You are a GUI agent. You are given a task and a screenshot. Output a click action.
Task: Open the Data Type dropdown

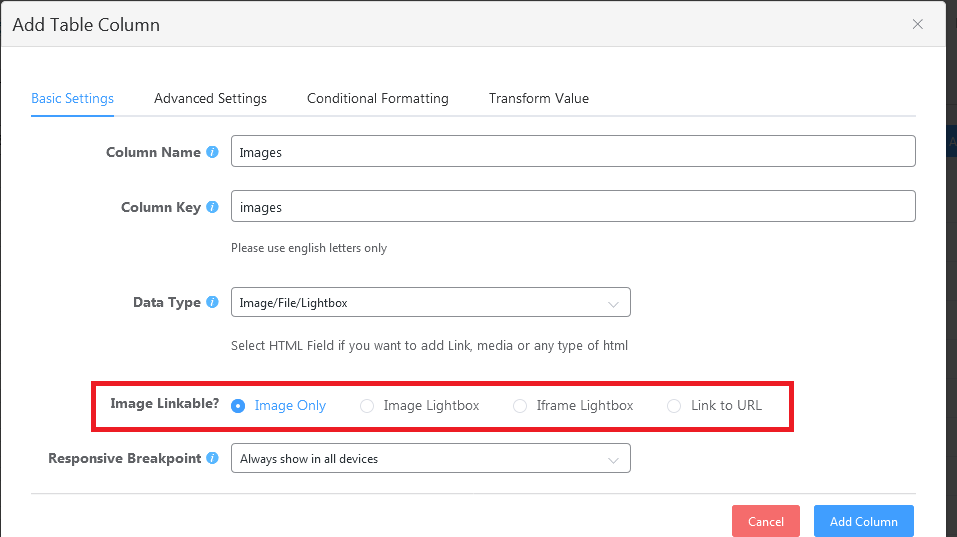click(430, 302)
